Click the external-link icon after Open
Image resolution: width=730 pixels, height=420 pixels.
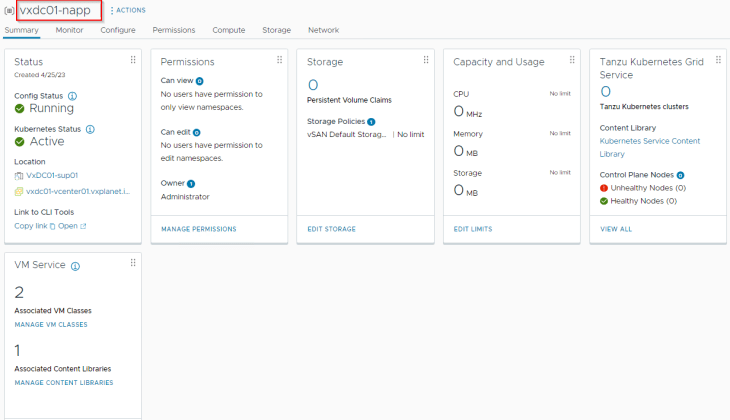(x=83, y=226)
